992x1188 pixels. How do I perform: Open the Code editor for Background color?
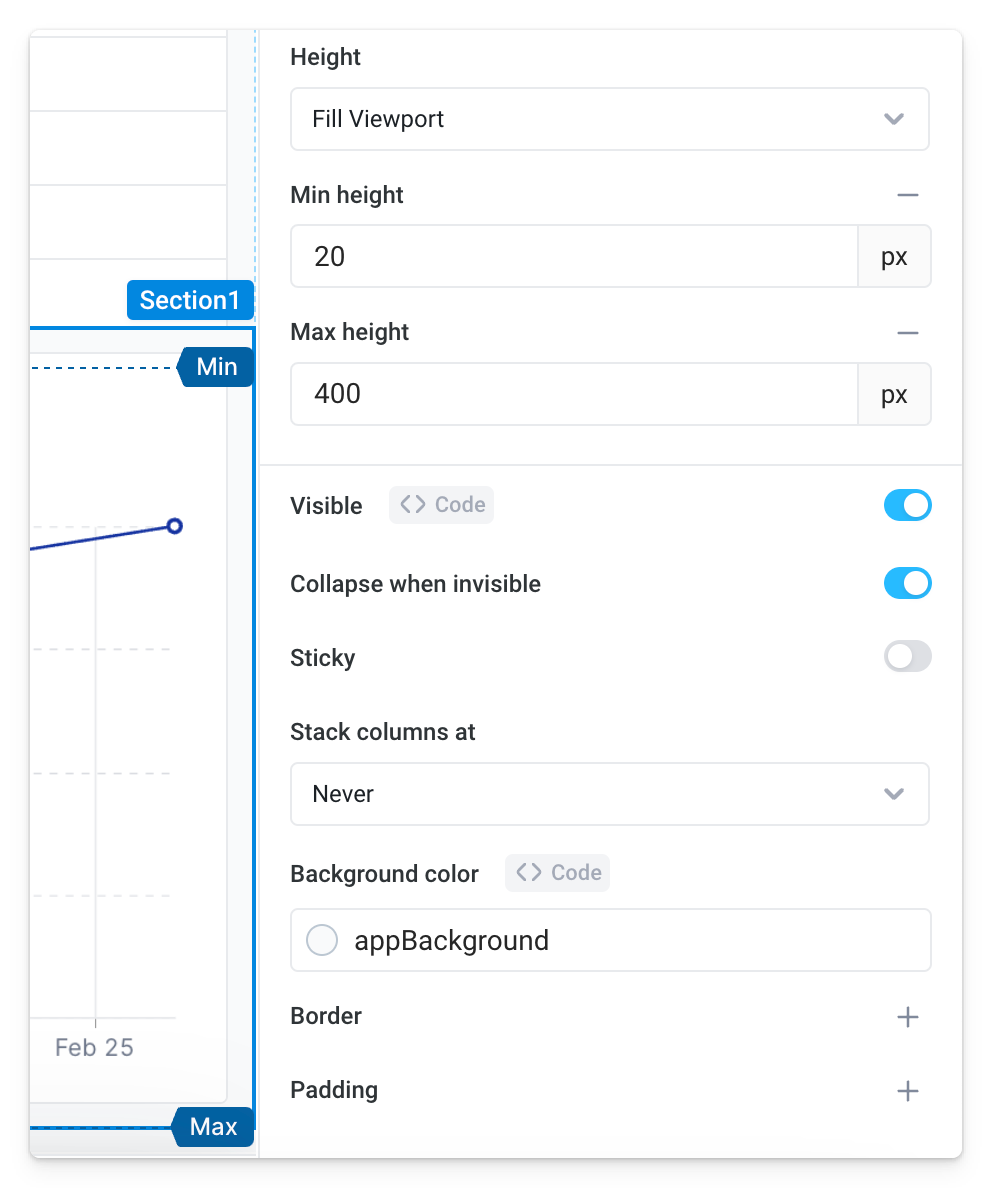[x=557, y=872]
